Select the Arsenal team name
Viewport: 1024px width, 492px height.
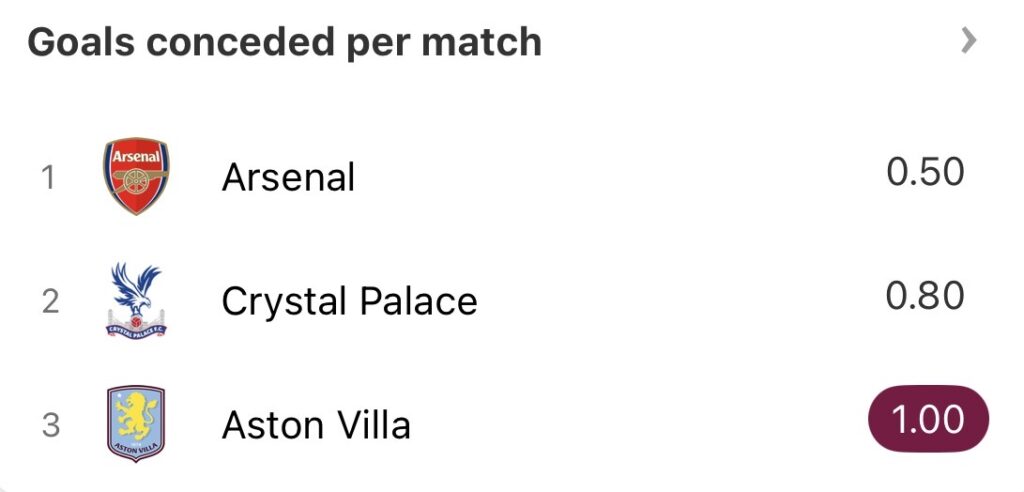[288, 178]
